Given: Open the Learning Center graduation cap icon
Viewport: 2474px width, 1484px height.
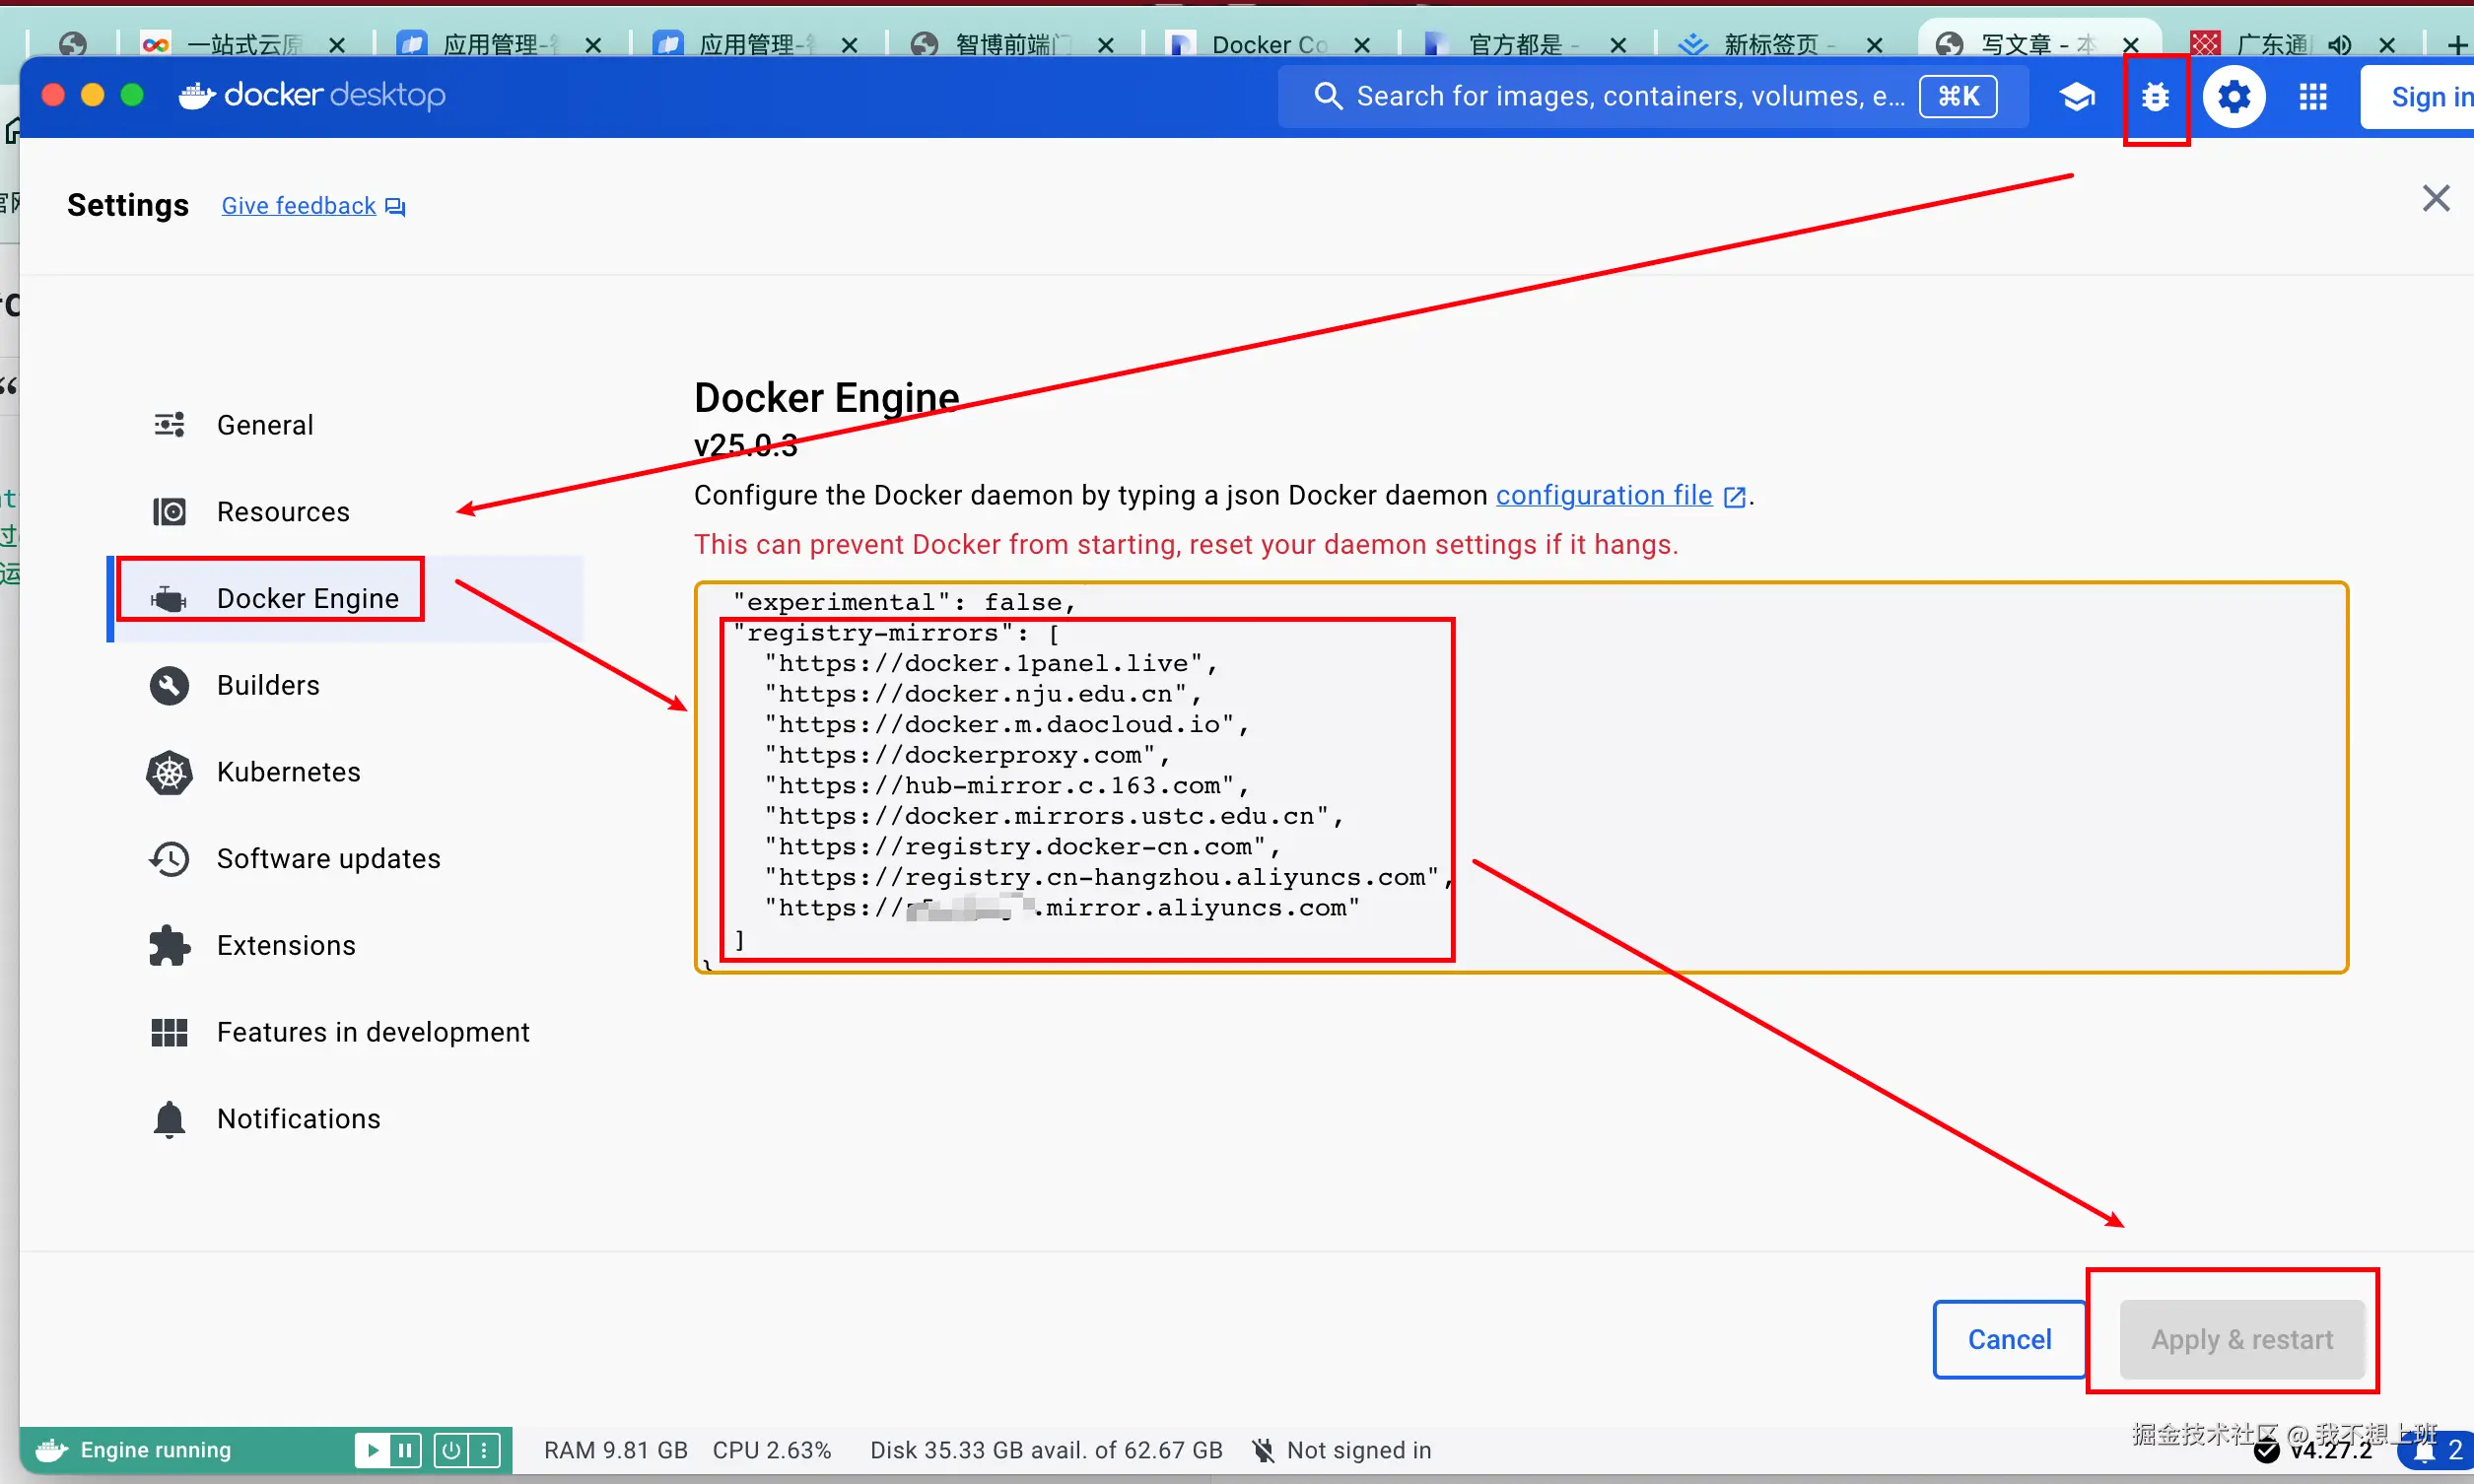Looking at the screenshot, I should click(x=2076, y=97).
